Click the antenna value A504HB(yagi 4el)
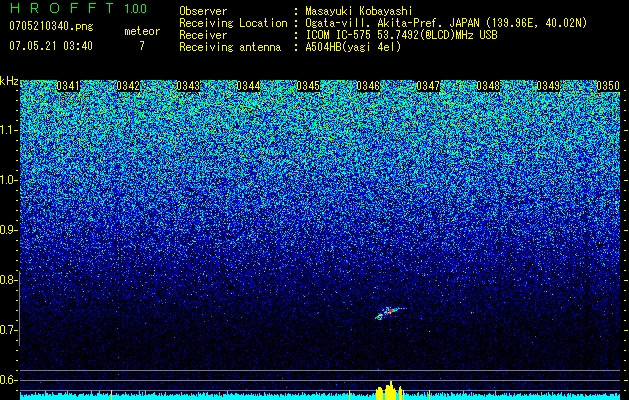 353,47
